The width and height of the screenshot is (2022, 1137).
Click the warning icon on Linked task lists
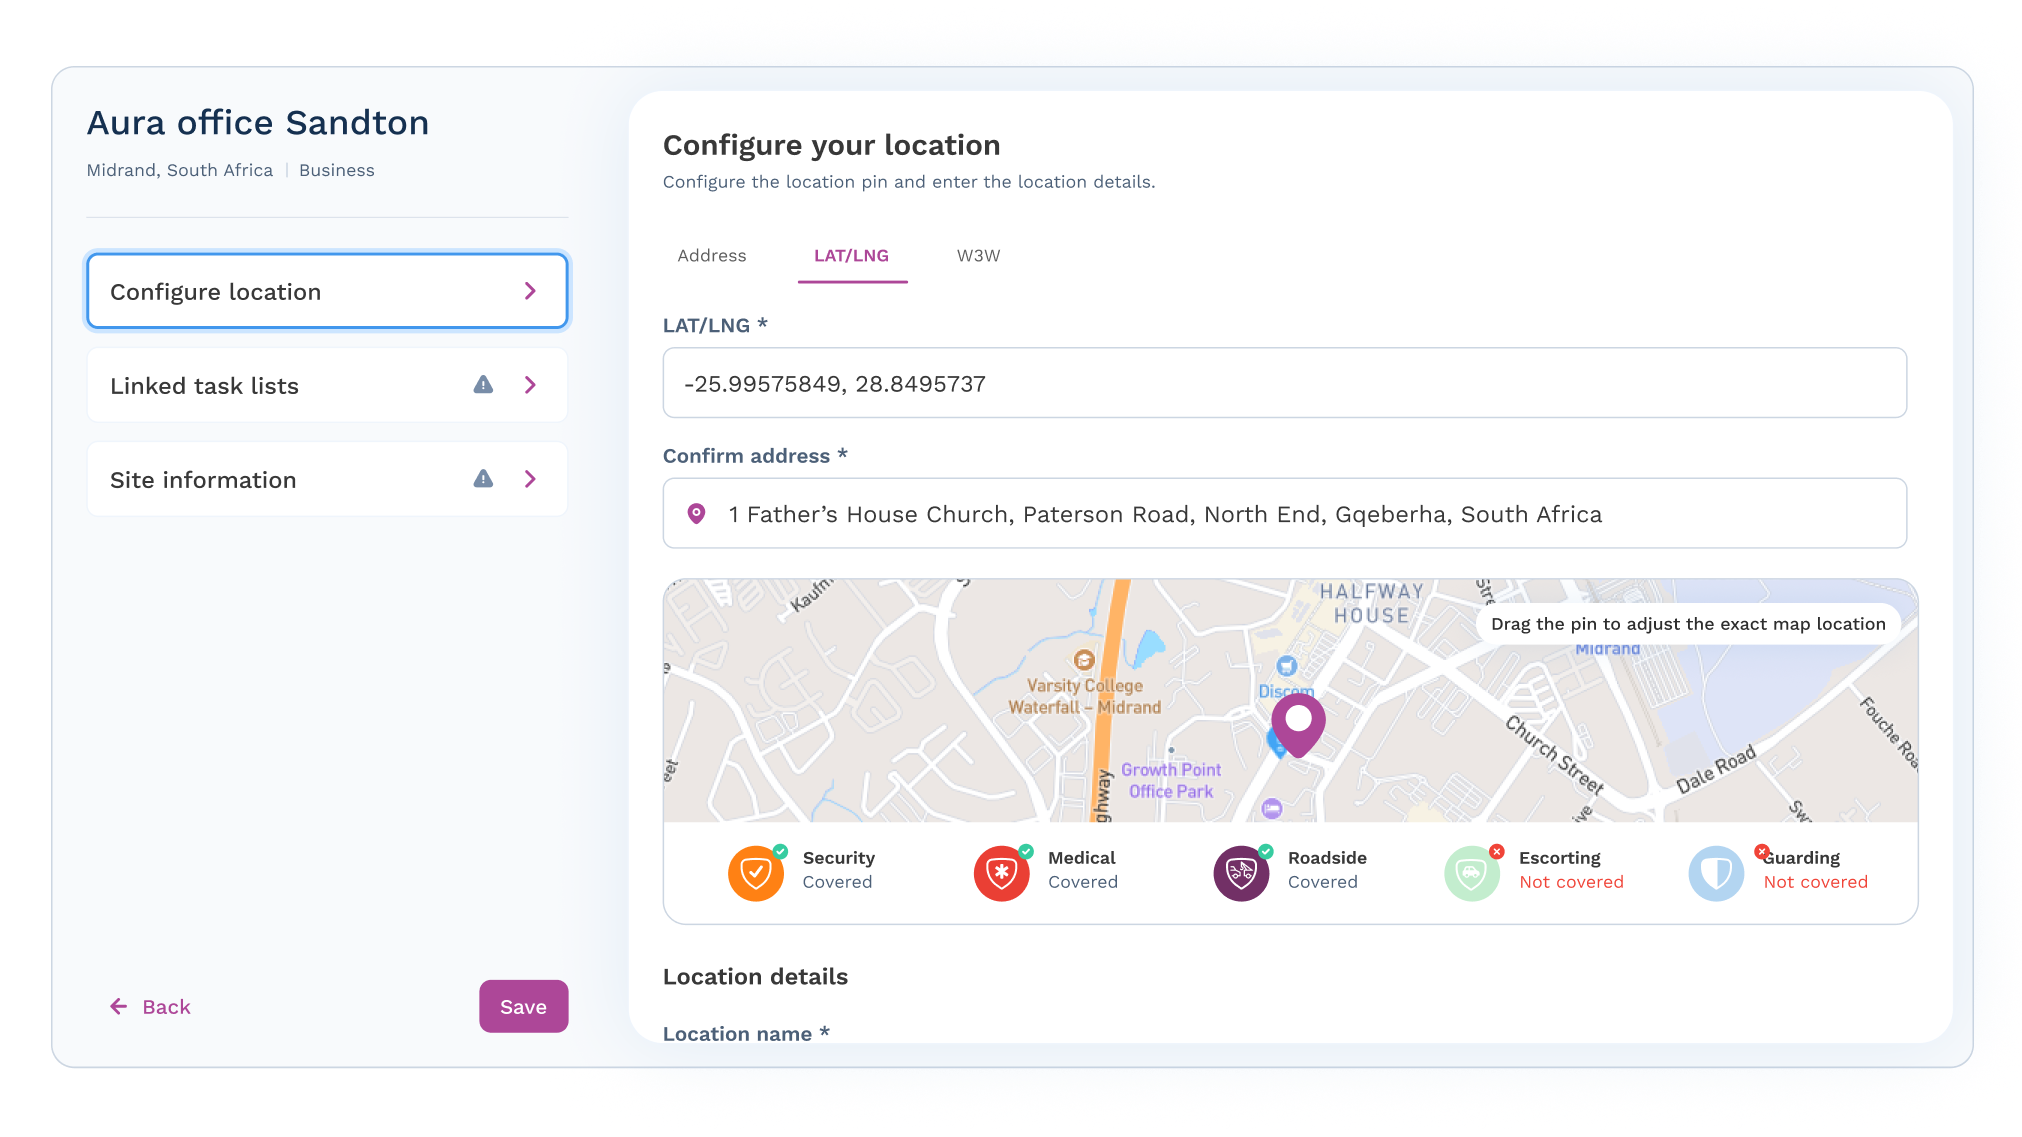point(483,385)
